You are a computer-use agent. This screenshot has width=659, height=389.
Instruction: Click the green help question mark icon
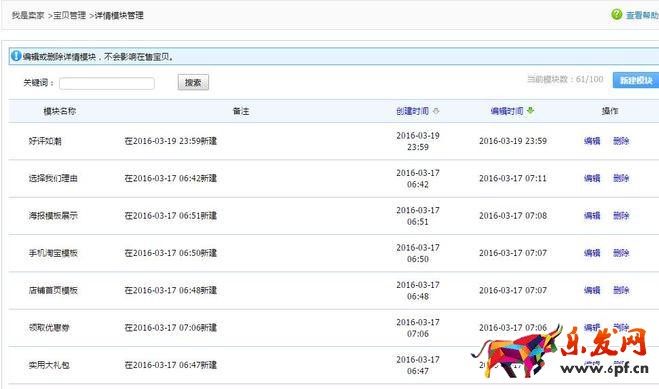coord(617,14)
